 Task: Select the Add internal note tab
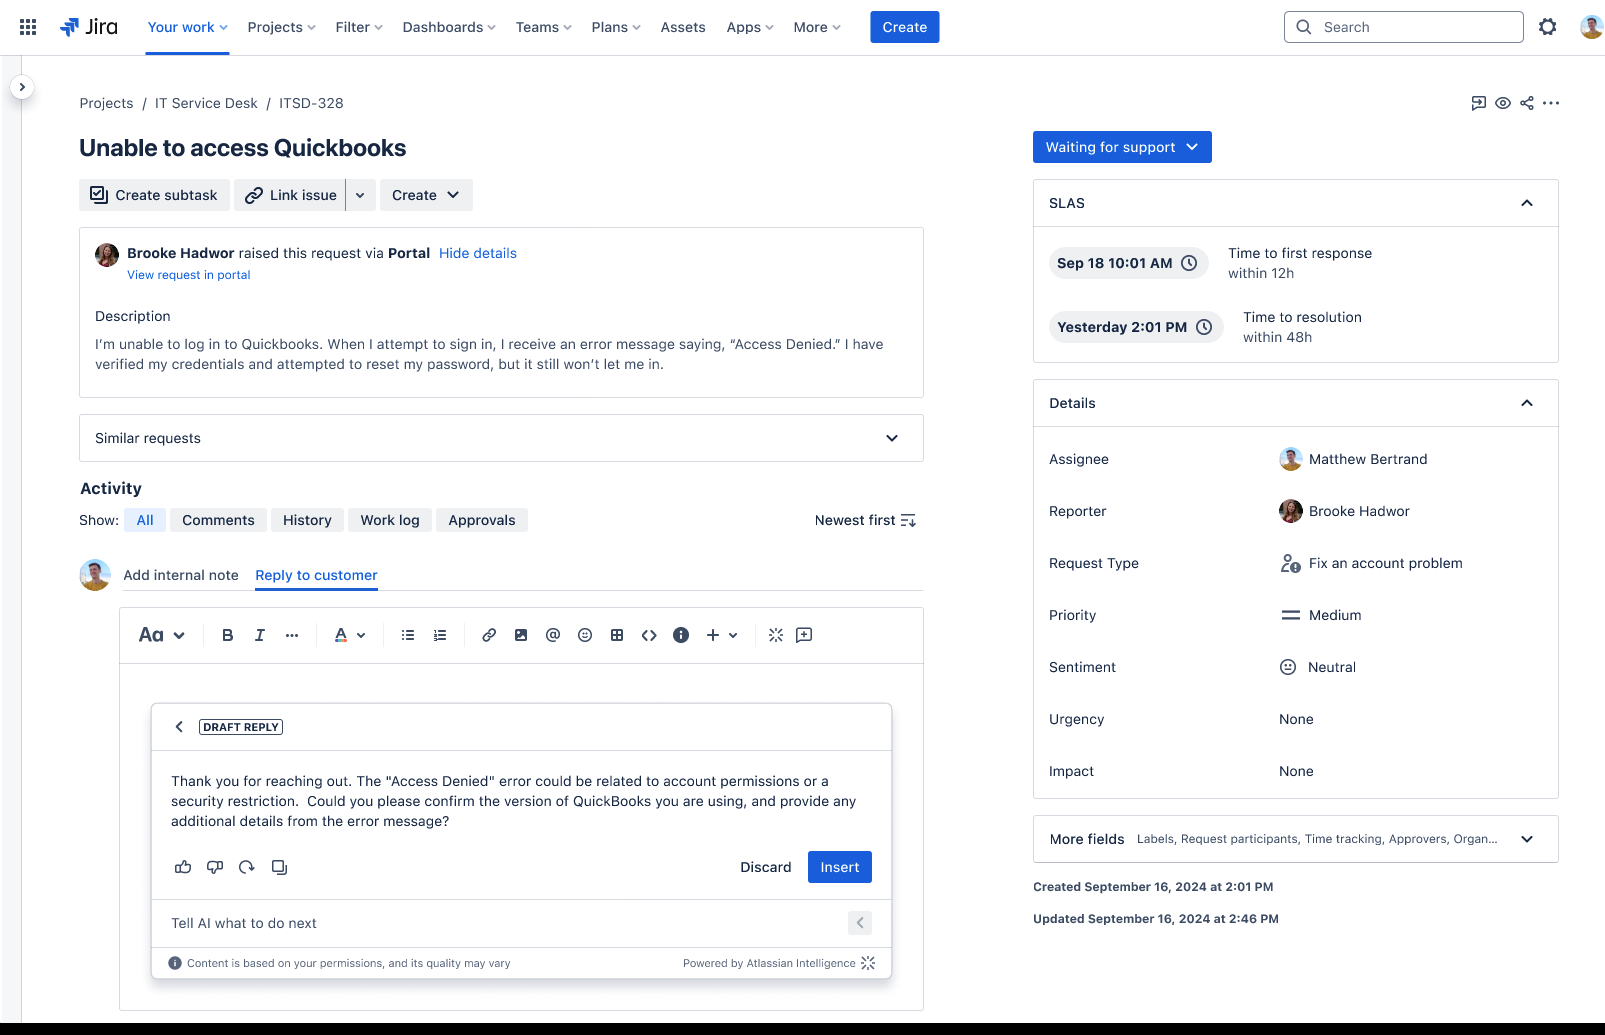pos(181,575)
